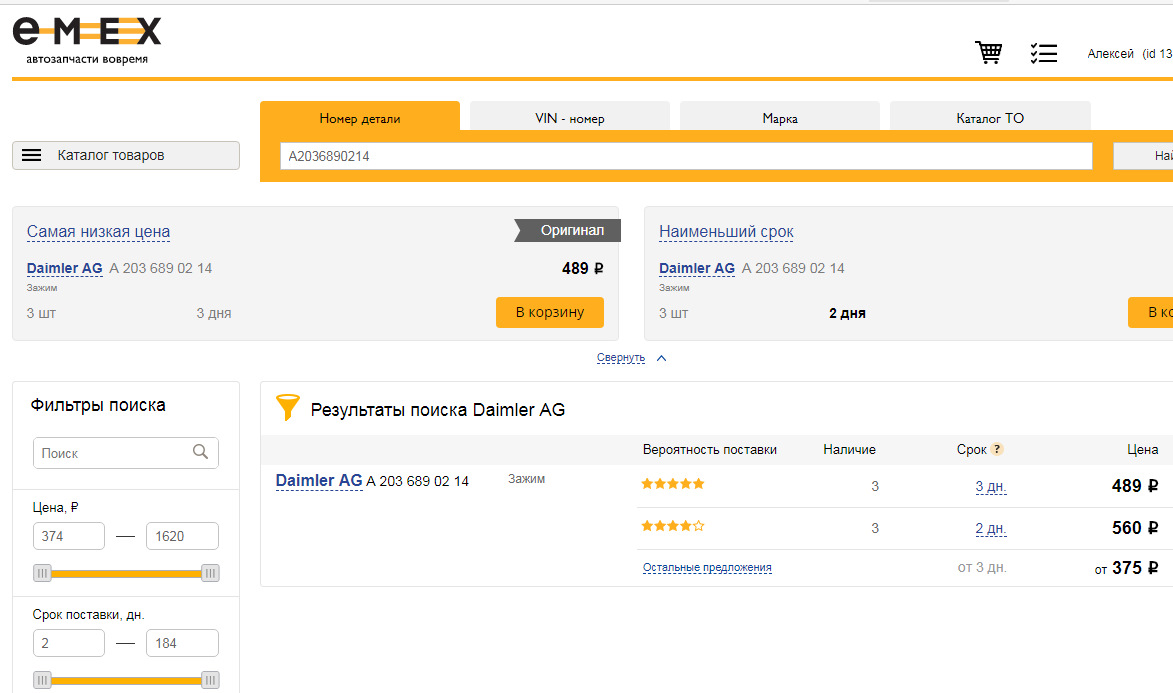Image resolution: width=1173 pixels, height=693 pixels.
Task: Click the hamburger icon in Каталог товаров
Action: coord(31,155)
